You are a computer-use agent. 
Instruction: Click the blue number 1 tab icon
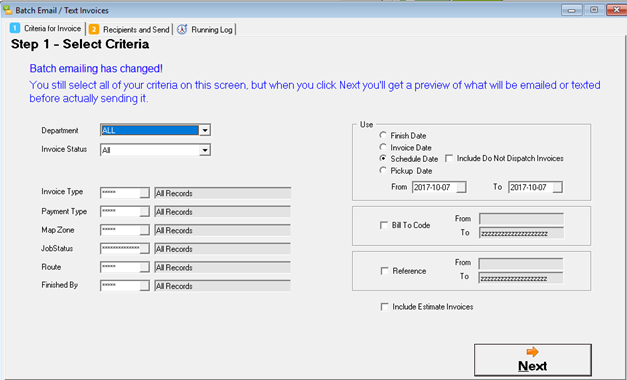click(x=15, y=28)
